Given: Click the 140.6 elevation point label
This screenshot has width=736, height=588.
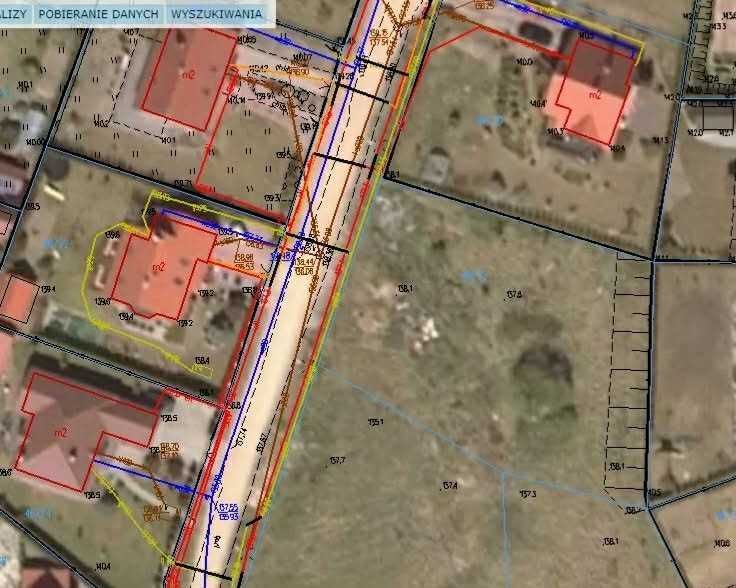Looking at the screenshot, I should (721, 544).
